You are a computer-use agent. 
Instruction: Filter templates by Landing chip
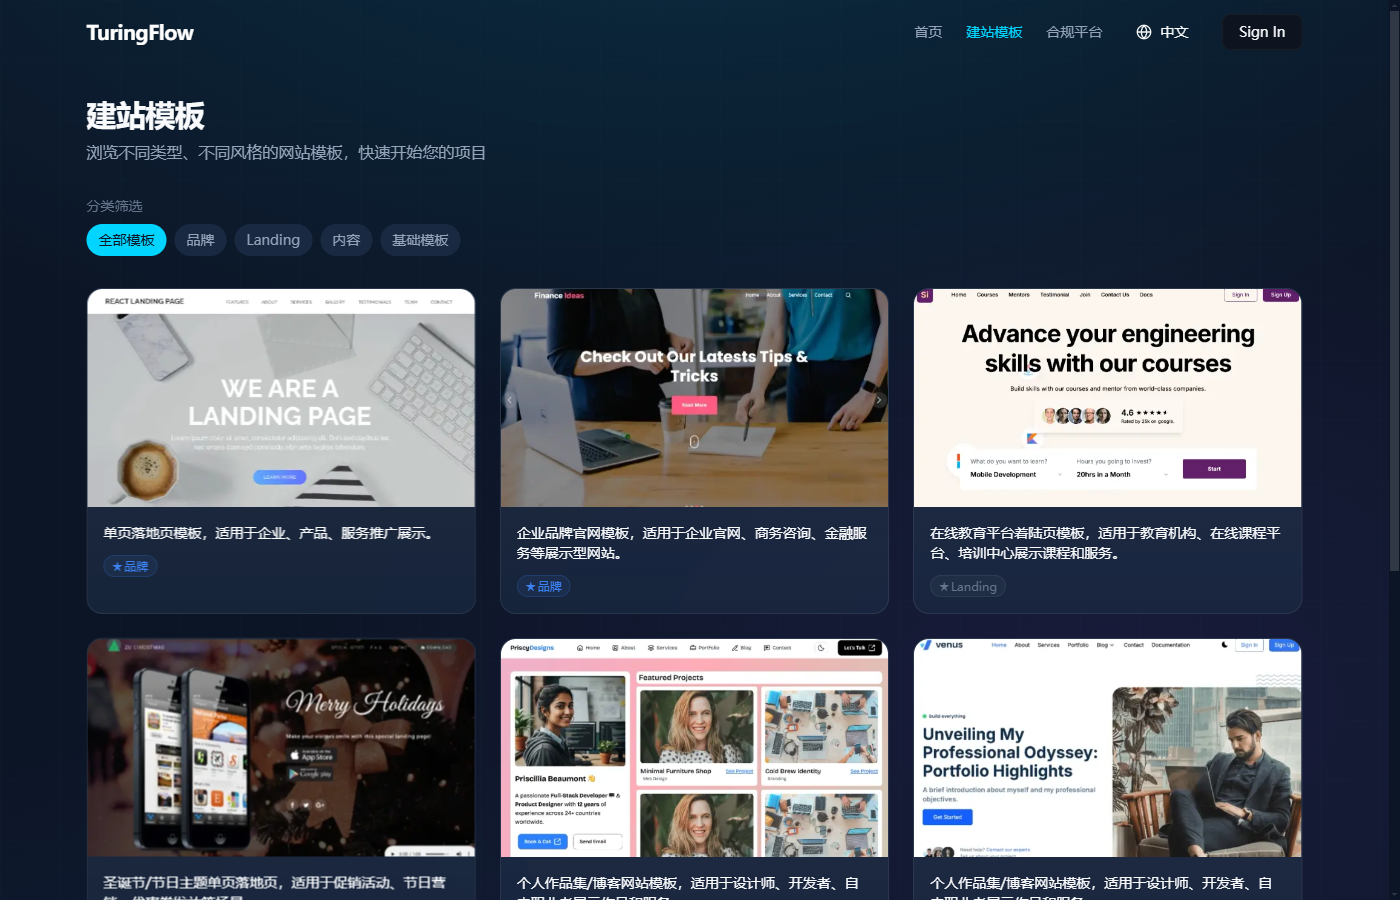point(273,240)
